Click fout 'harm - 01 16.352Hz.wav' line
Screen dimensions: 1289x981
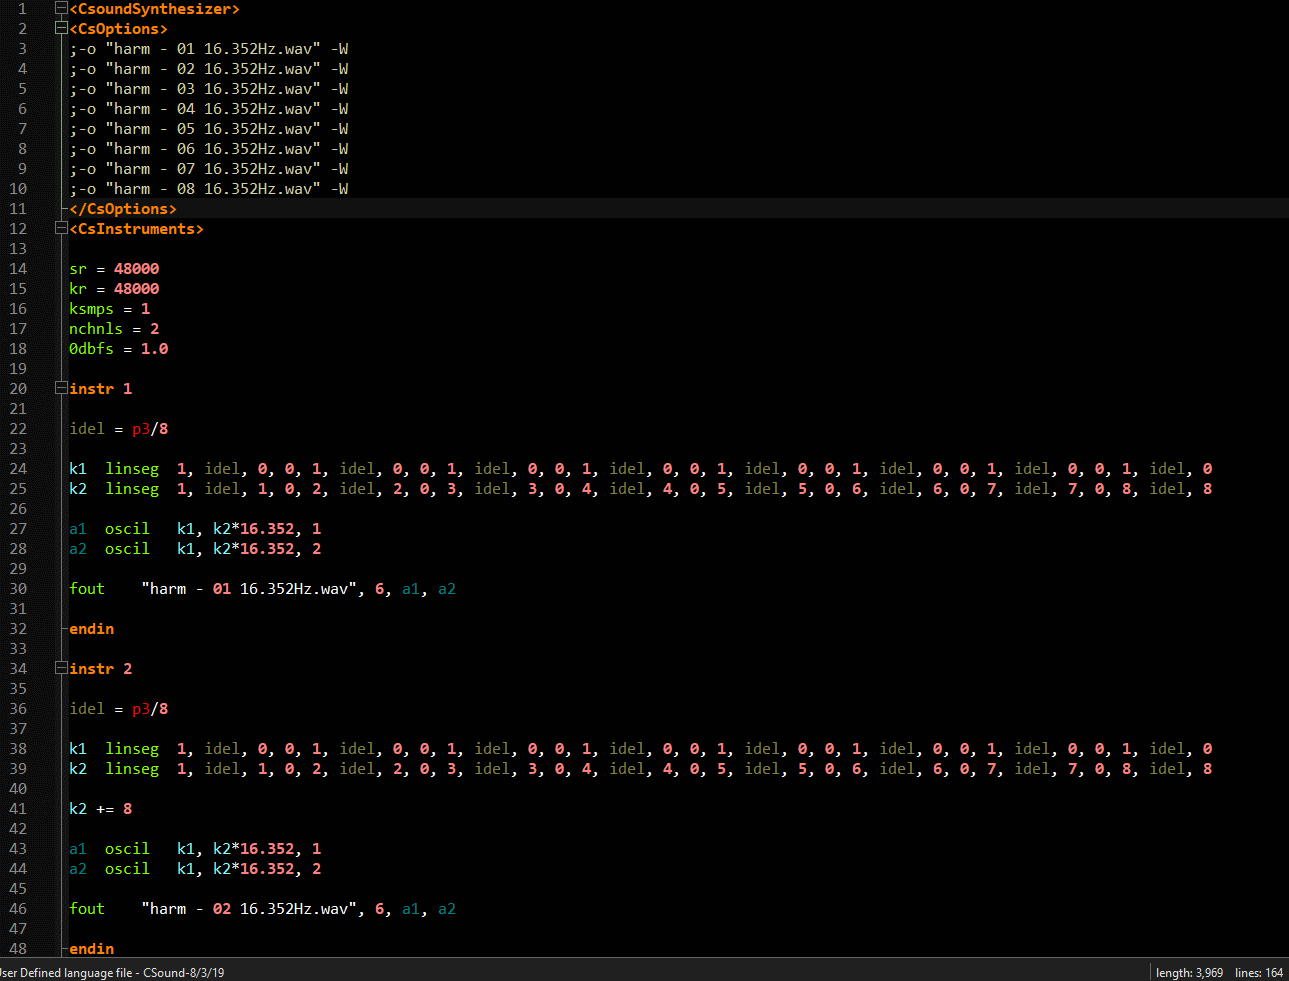(x=263, y=589)
